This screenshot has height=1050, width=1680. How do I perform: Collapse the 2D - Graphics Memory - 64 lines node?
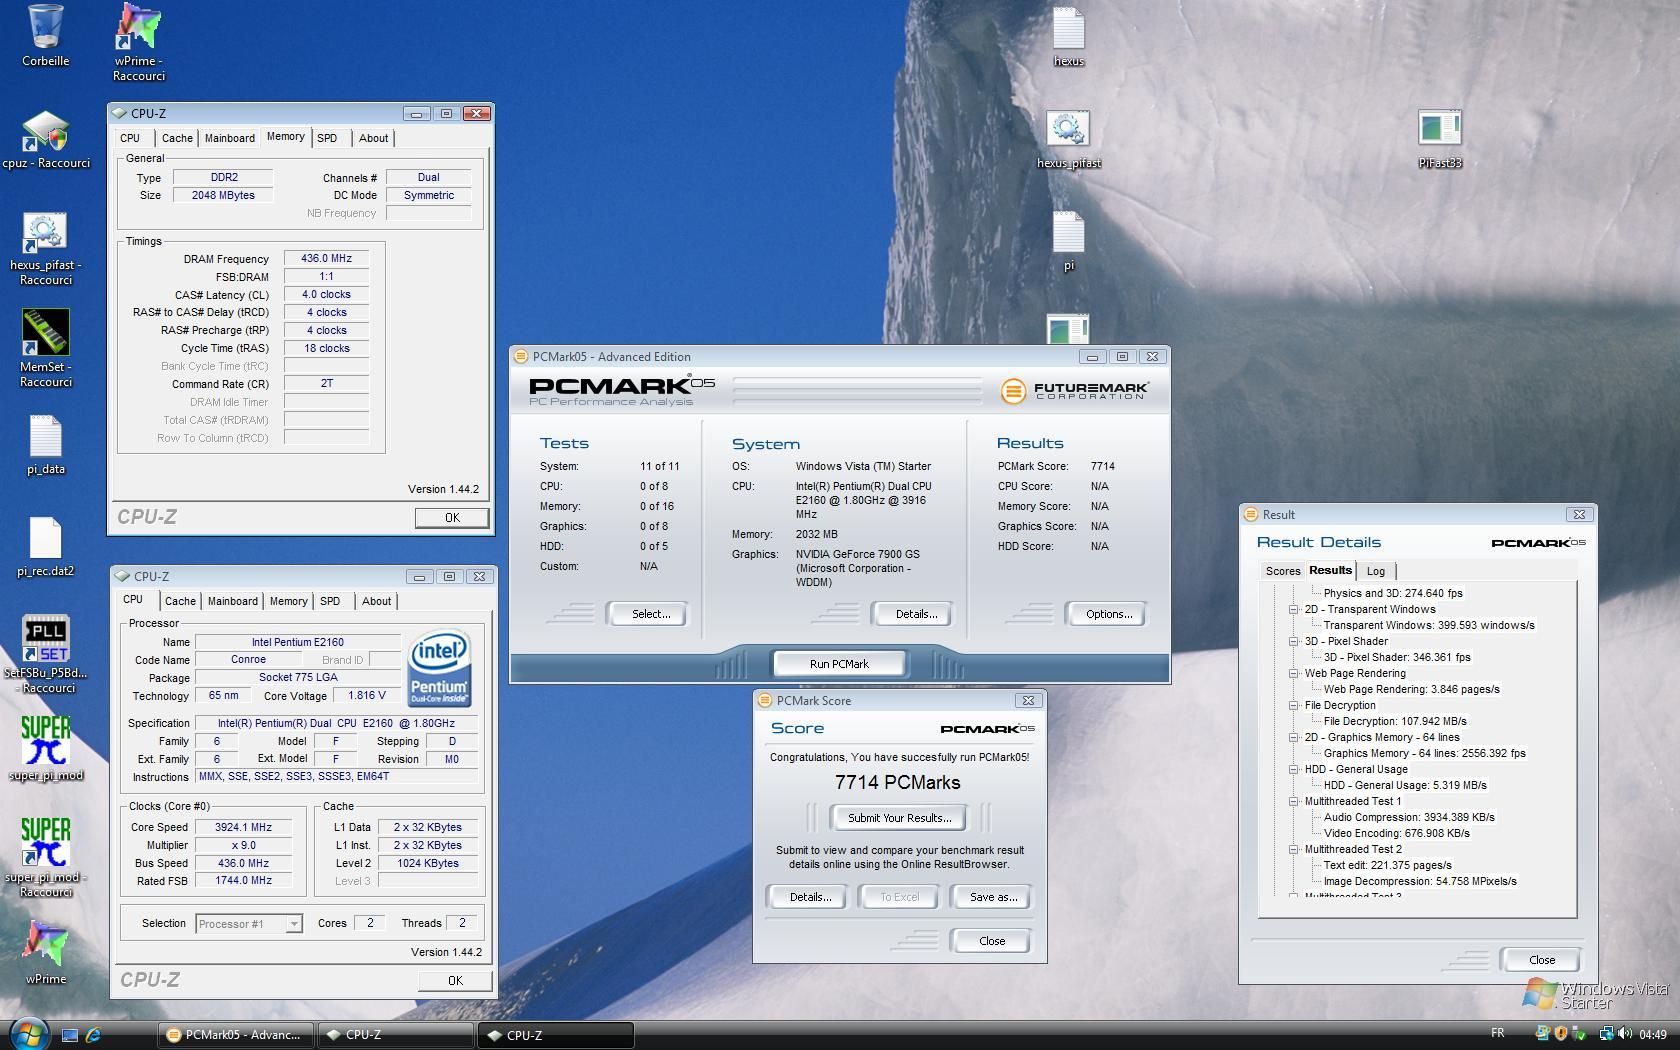coord(1293,737)
